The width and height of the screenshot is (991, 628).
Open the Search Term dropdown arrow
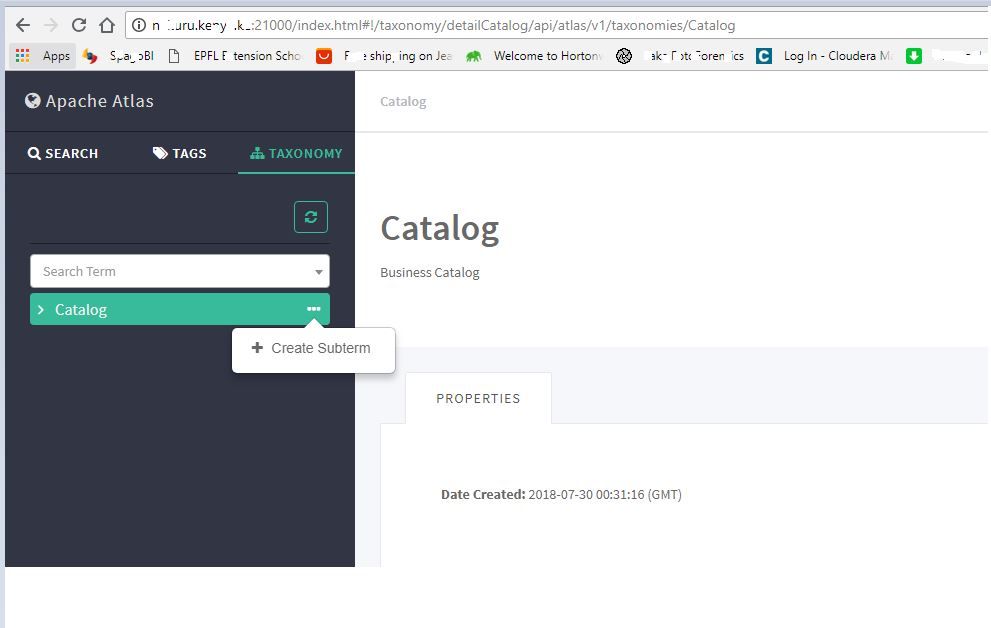319,272
